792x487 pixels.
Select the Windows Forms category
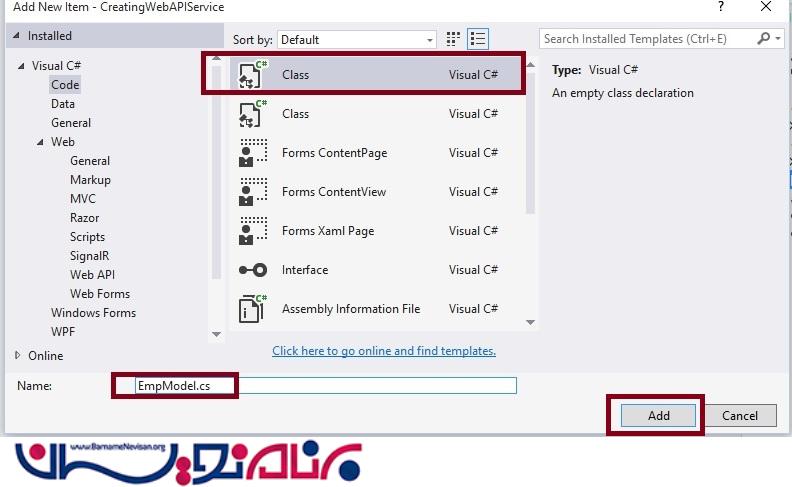point(93,313)
